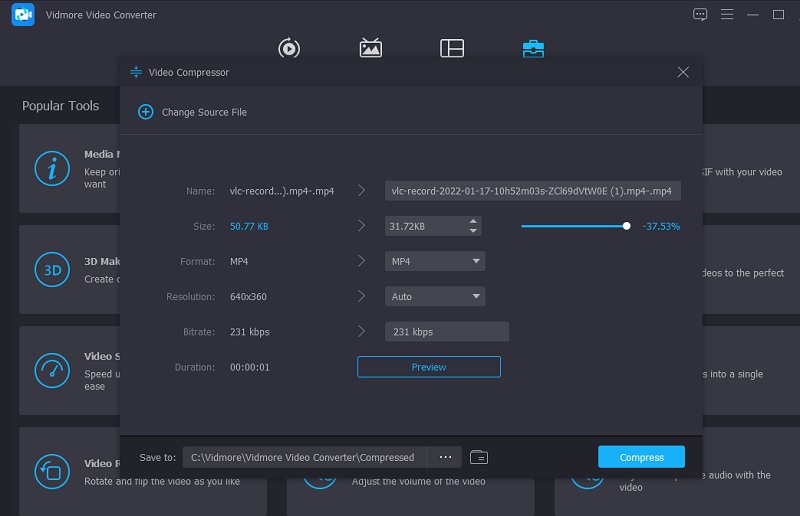This screenshot has width=800, height=516.
Task: Click the plus icon for Change Source File
Action: [x=145, y=112]
